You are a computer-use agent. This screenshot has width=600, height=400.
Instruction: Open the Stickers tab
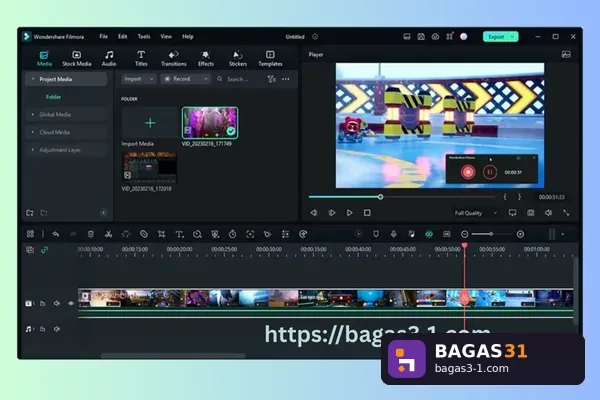238,59
